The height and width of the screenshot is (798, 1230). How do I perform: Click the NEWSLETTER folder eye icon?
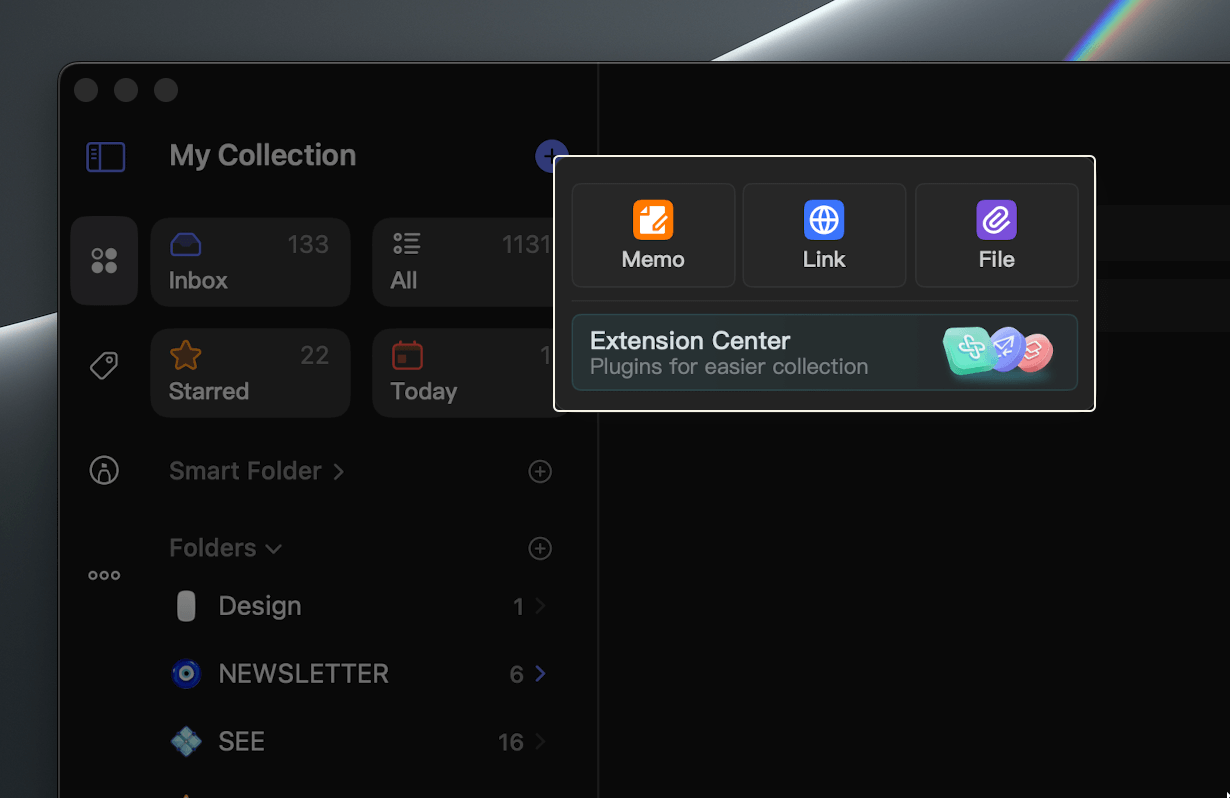(186, 674)
